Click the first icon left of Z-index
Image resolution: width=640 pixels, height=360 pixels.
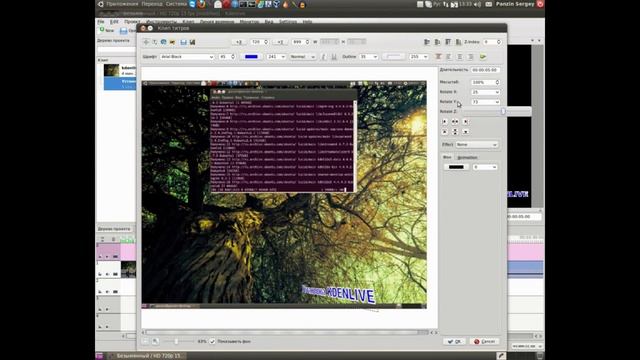pos(427,42)
